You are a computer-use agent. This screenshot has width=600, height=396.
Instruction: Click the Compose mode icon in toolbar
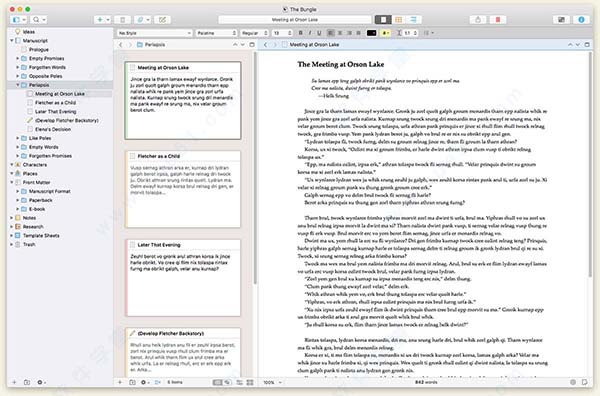click(x=561, y=20)
